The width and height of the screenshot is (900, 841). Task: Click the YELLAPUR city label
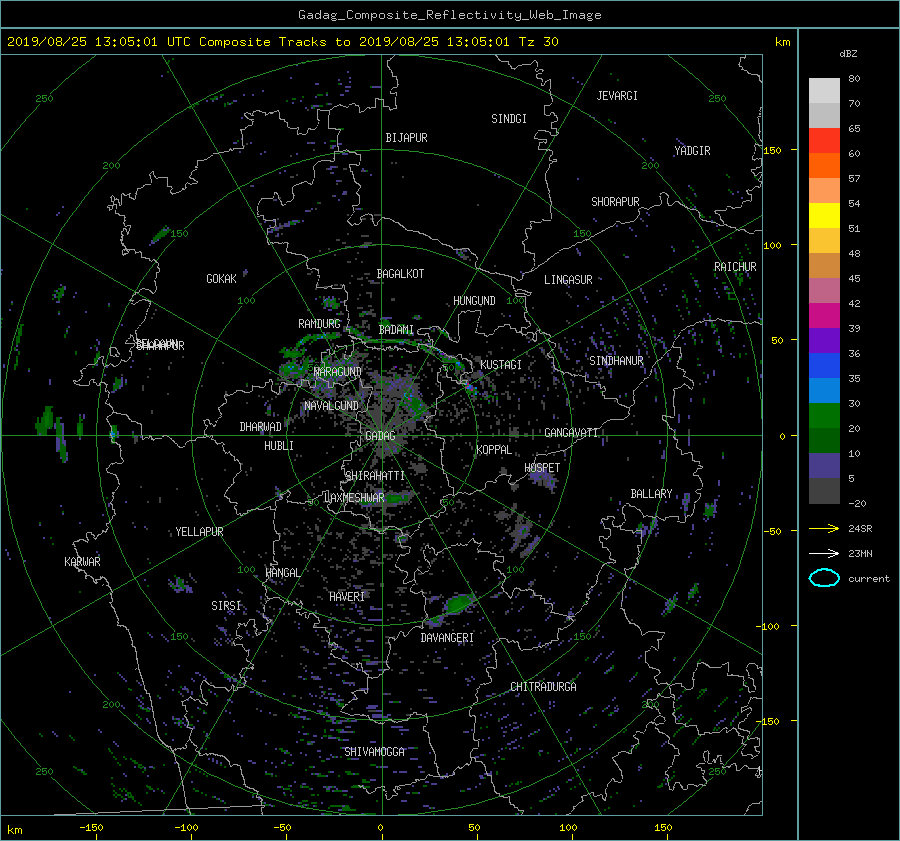click(199, 532)
